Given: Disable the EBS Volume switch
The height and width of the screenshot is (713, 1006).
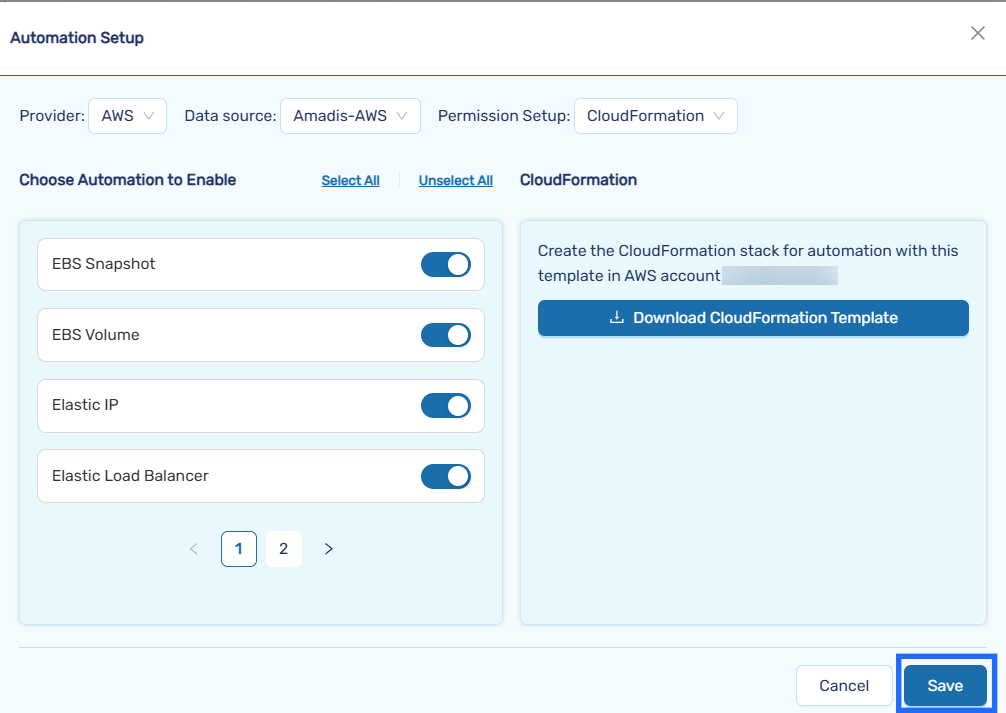Looking at the screenshot, I should tap(445, 335).
